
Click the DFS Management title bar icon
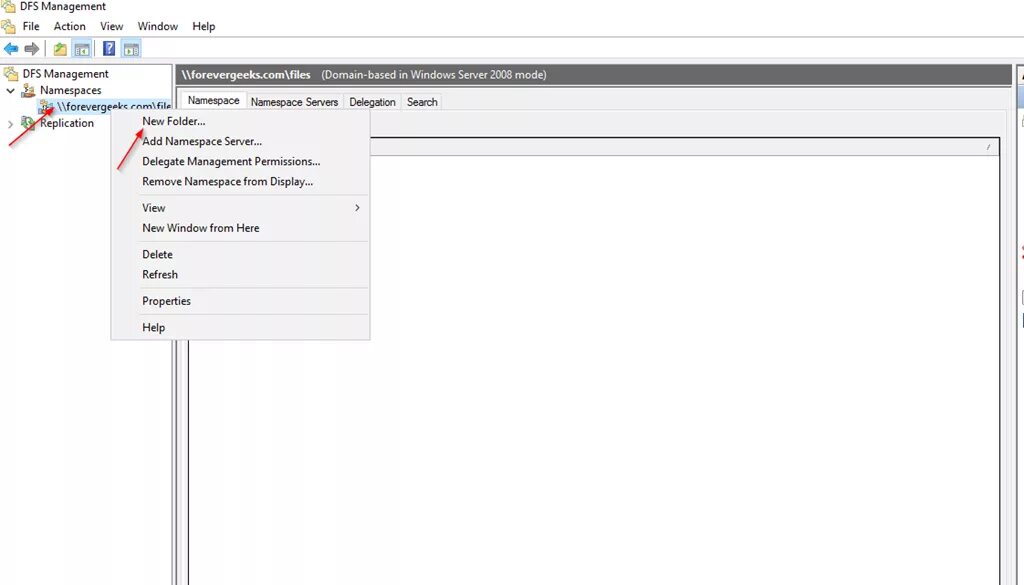point(8,6)
